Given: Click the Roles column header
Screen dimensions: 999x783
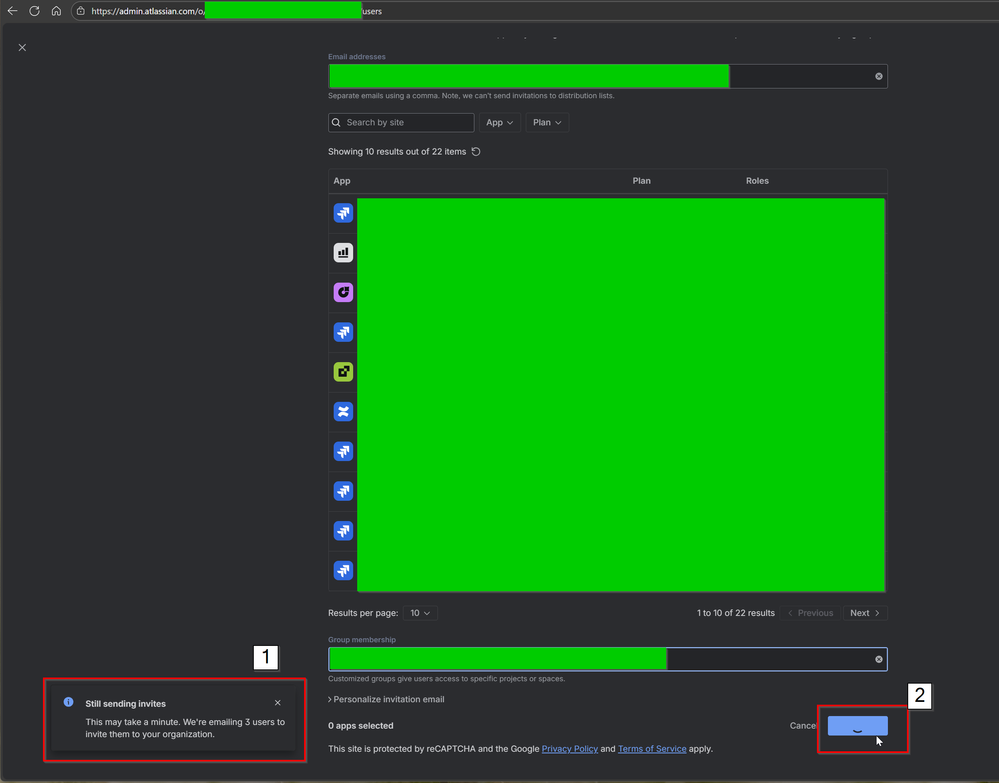Looking at the screenshot, I should (x=758, y=181).
